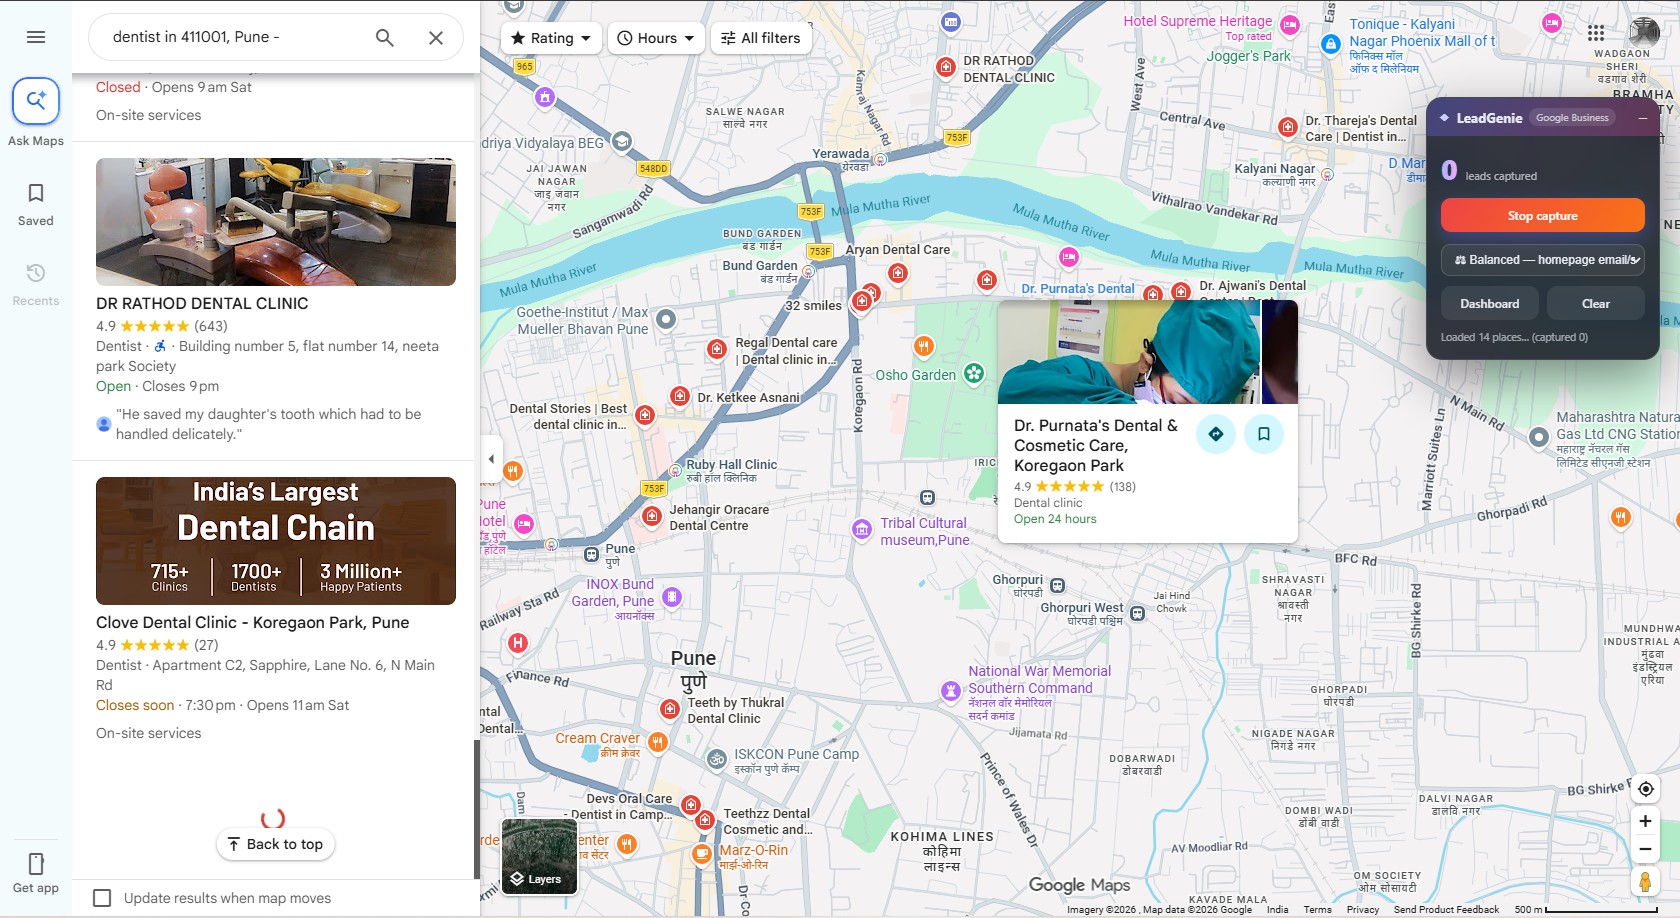Click Back to top button
This screenshot has height=918, width=1680.
[276, 844]
